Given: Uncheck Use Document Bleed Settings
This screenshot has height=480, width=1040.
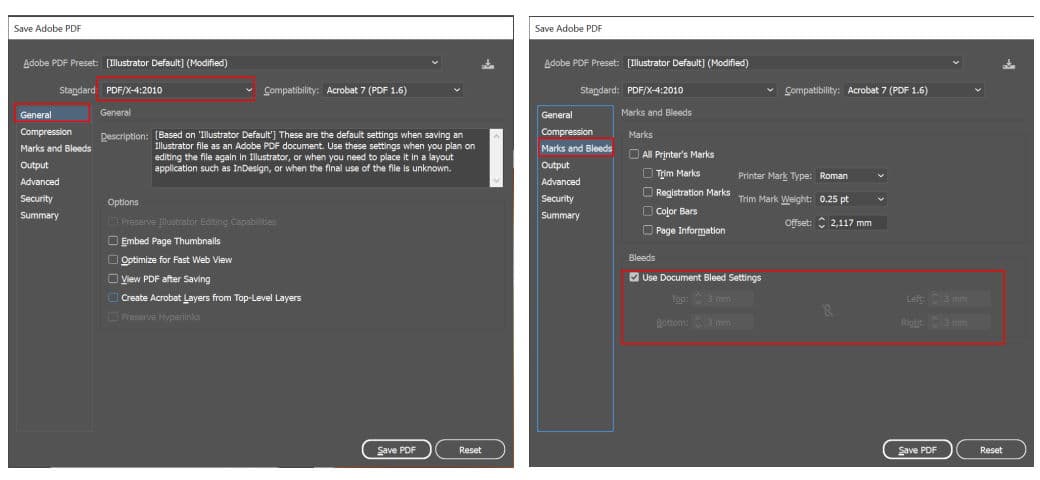Looking at the screenshot, I should (634, 278).
